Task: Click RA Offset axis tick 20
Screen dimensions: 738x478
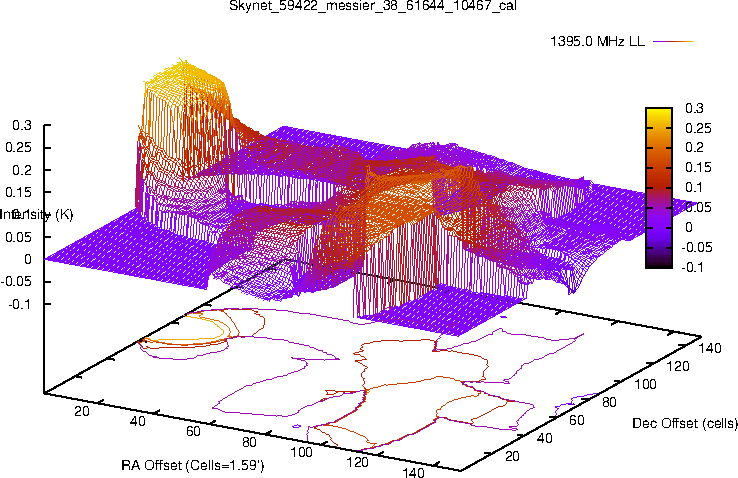Action: click(81, 411)
